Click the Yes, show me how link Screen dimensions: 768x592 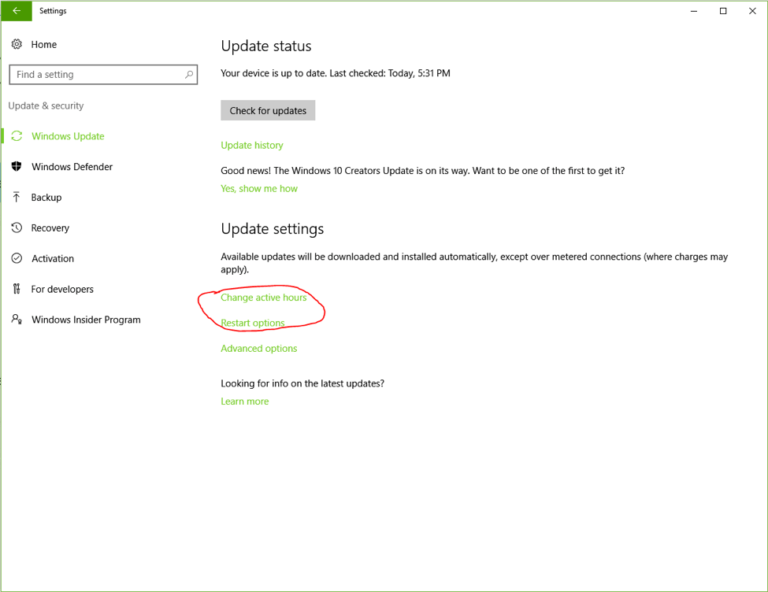[x=259, y=189]
